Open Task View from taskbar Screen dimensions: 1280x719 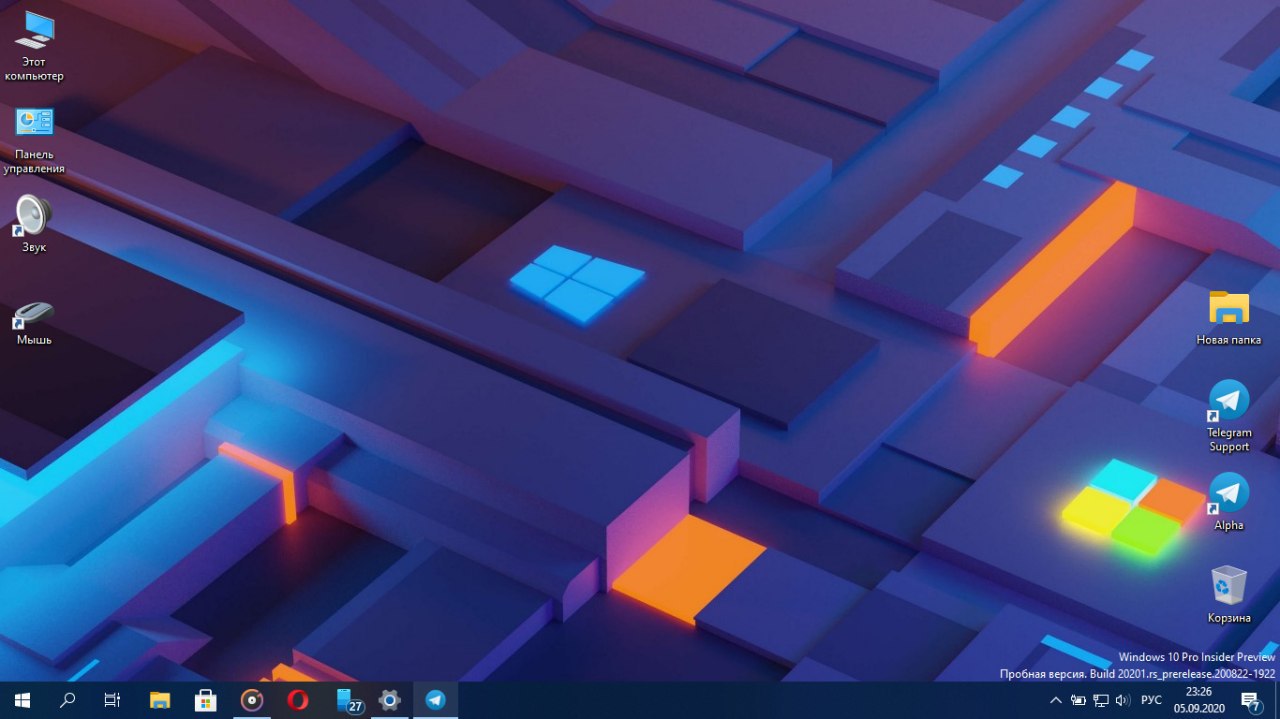113,700
